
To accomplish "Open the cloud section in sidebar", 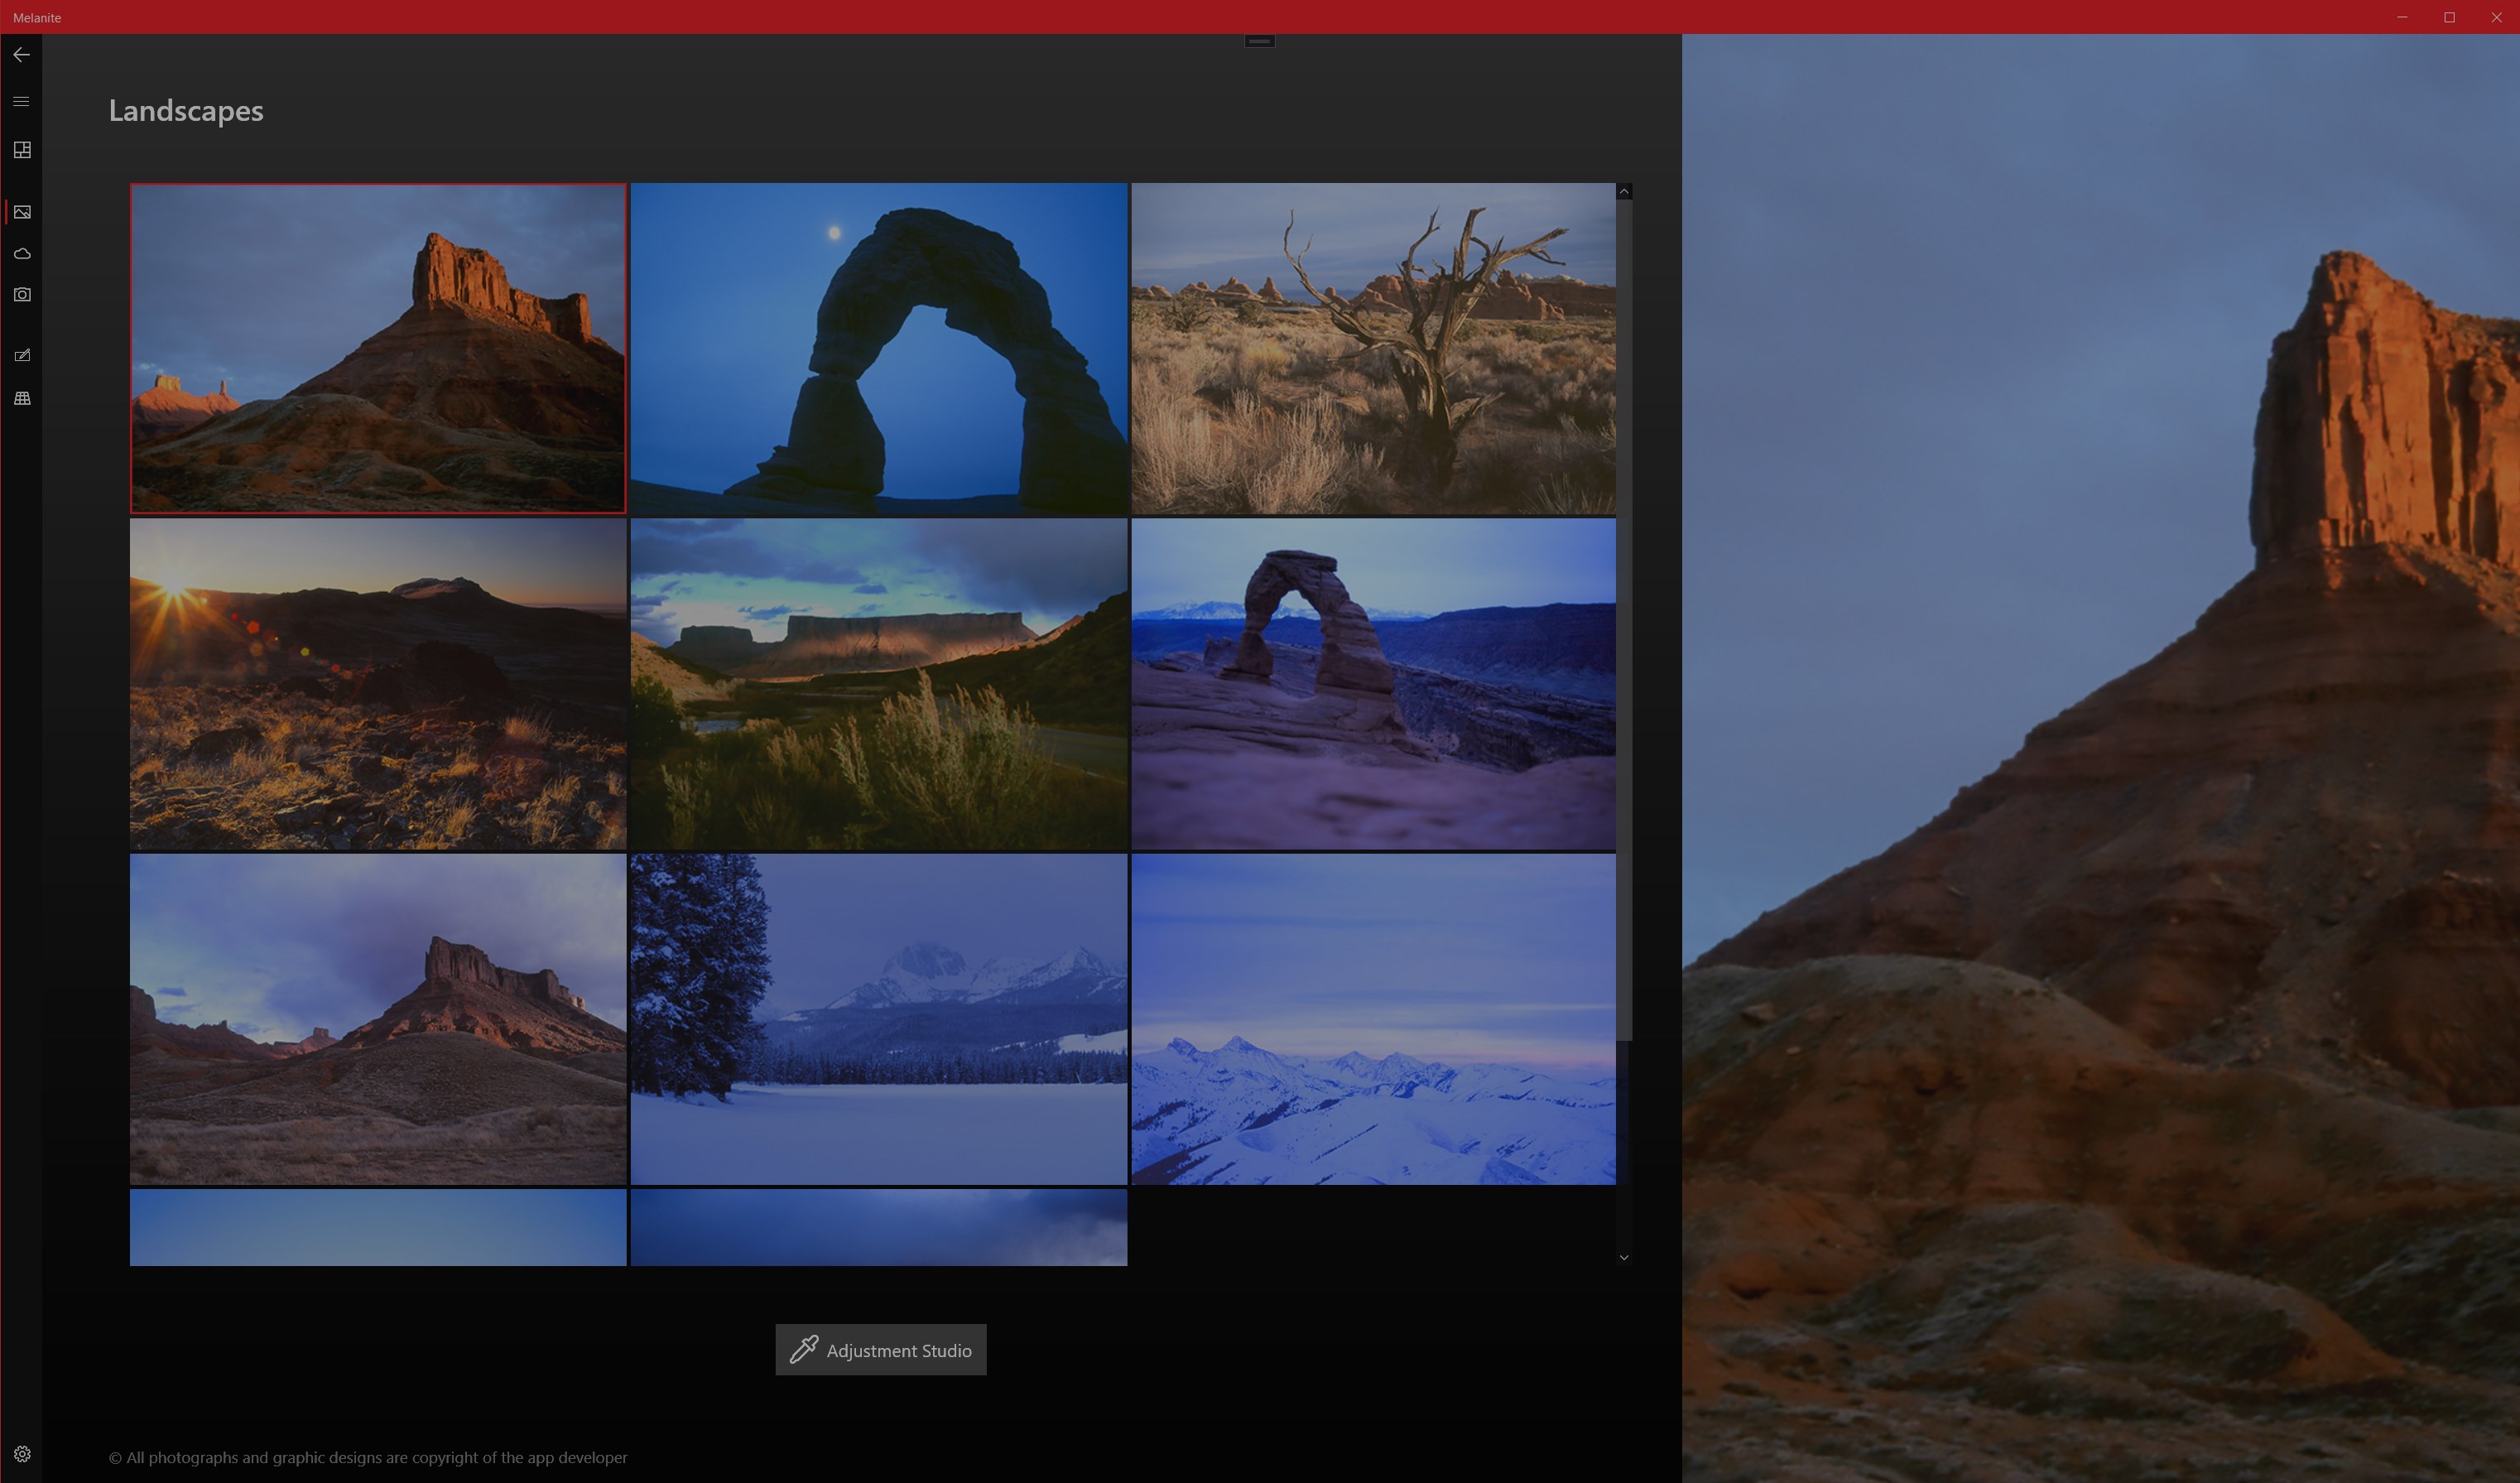I will [x=22, y=254].
